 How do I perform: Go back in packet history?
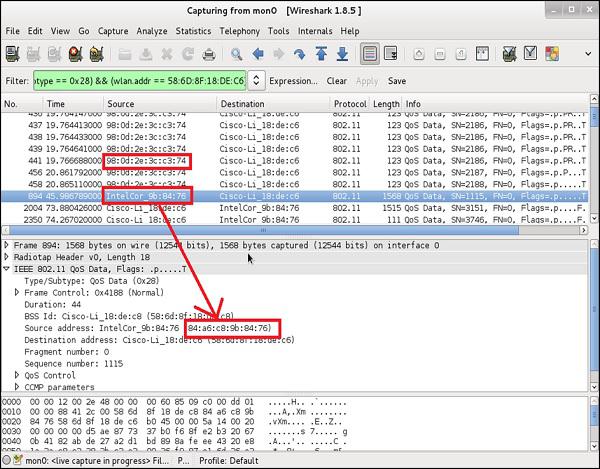258,54
